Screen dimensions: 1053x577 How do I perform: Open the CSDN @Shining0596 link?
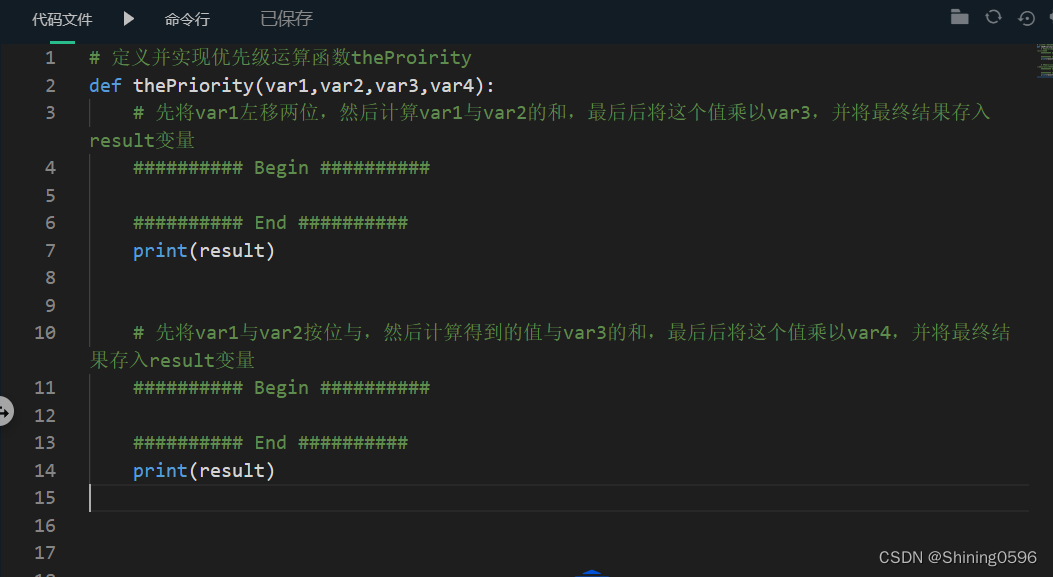pos(958,557)
